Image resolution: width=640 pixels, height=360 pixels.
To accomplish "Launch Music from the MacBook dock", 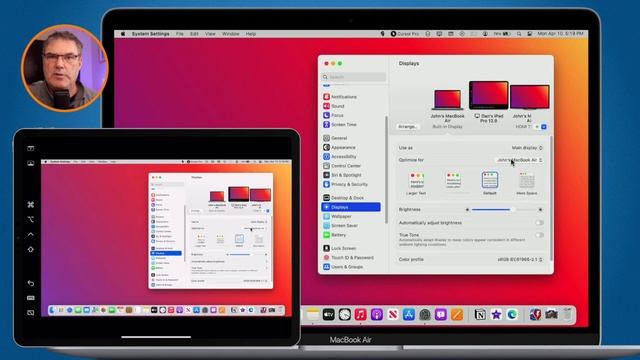I will [x=360, y=315].
